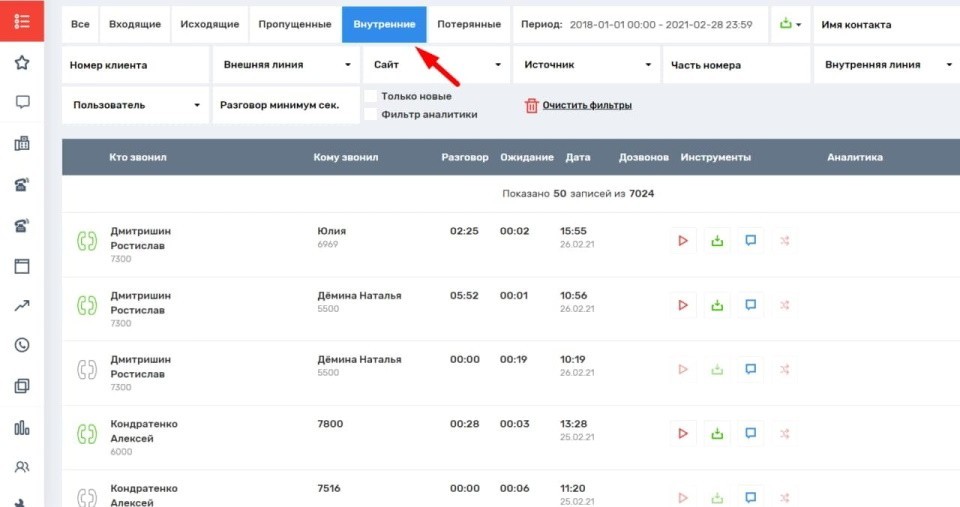The width and height of the screenshot is (960, 507).
Task: Open the clock history icon in sidebar
Action: click(x=22, y=345)
